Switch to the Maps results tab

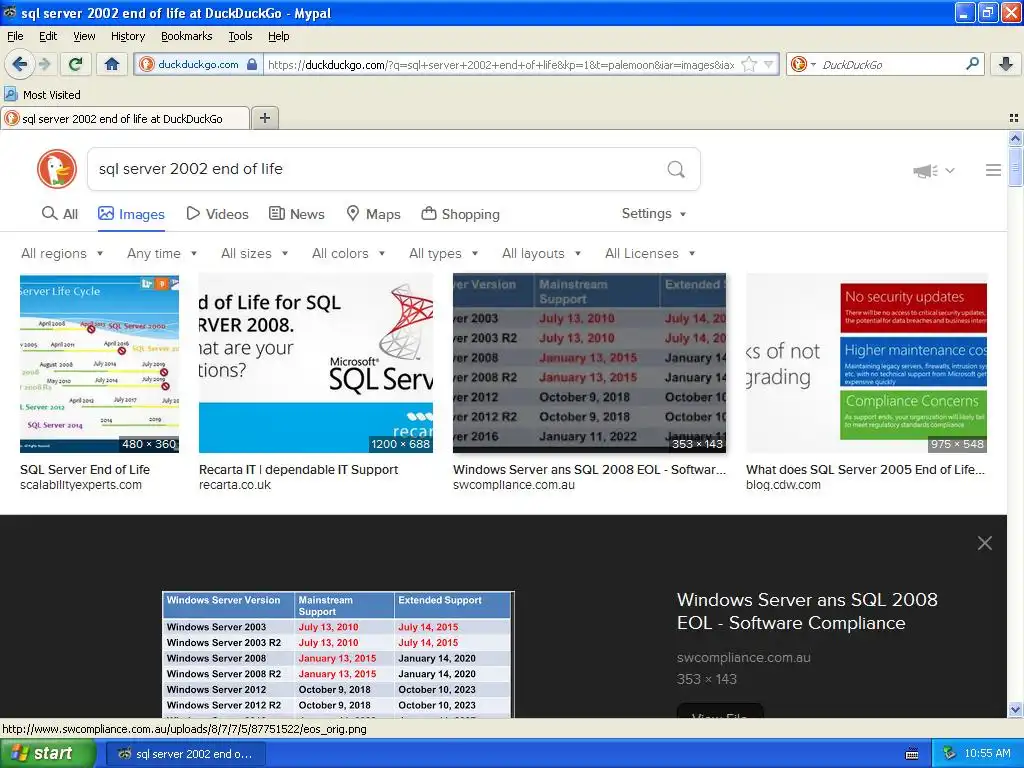point(373,214)
